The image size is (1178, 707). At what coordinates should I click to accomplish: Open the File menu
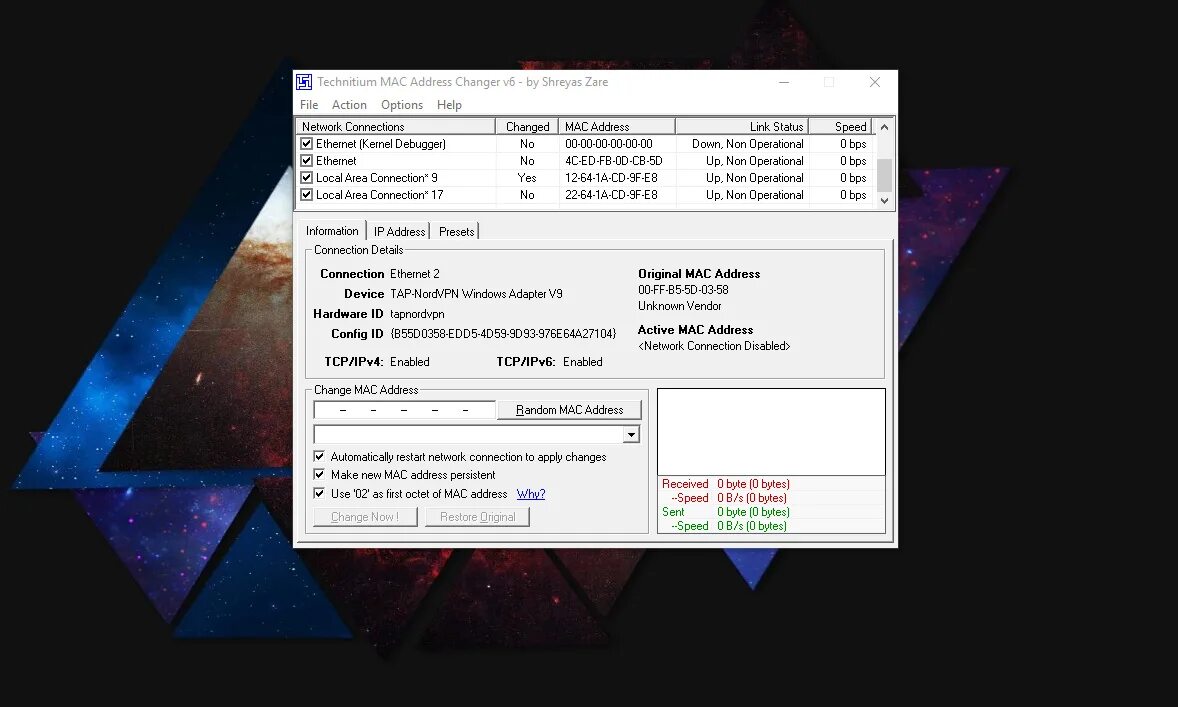(x=309, y=105)
